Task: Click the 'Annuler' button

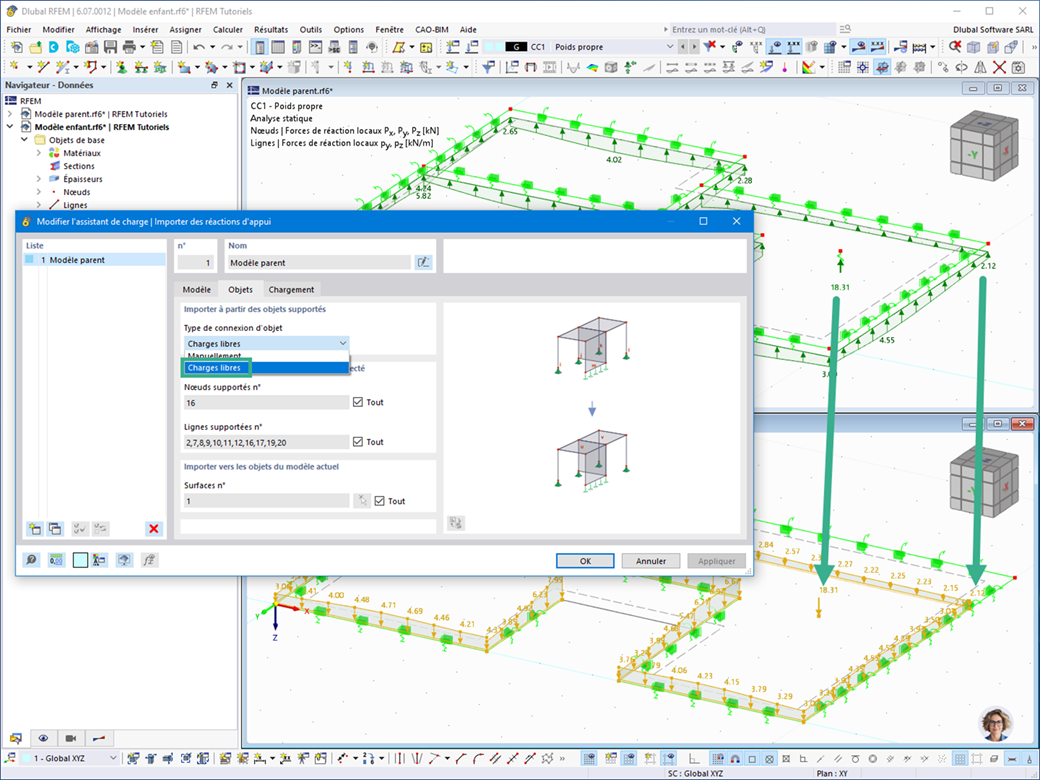Action: [651, 561]
